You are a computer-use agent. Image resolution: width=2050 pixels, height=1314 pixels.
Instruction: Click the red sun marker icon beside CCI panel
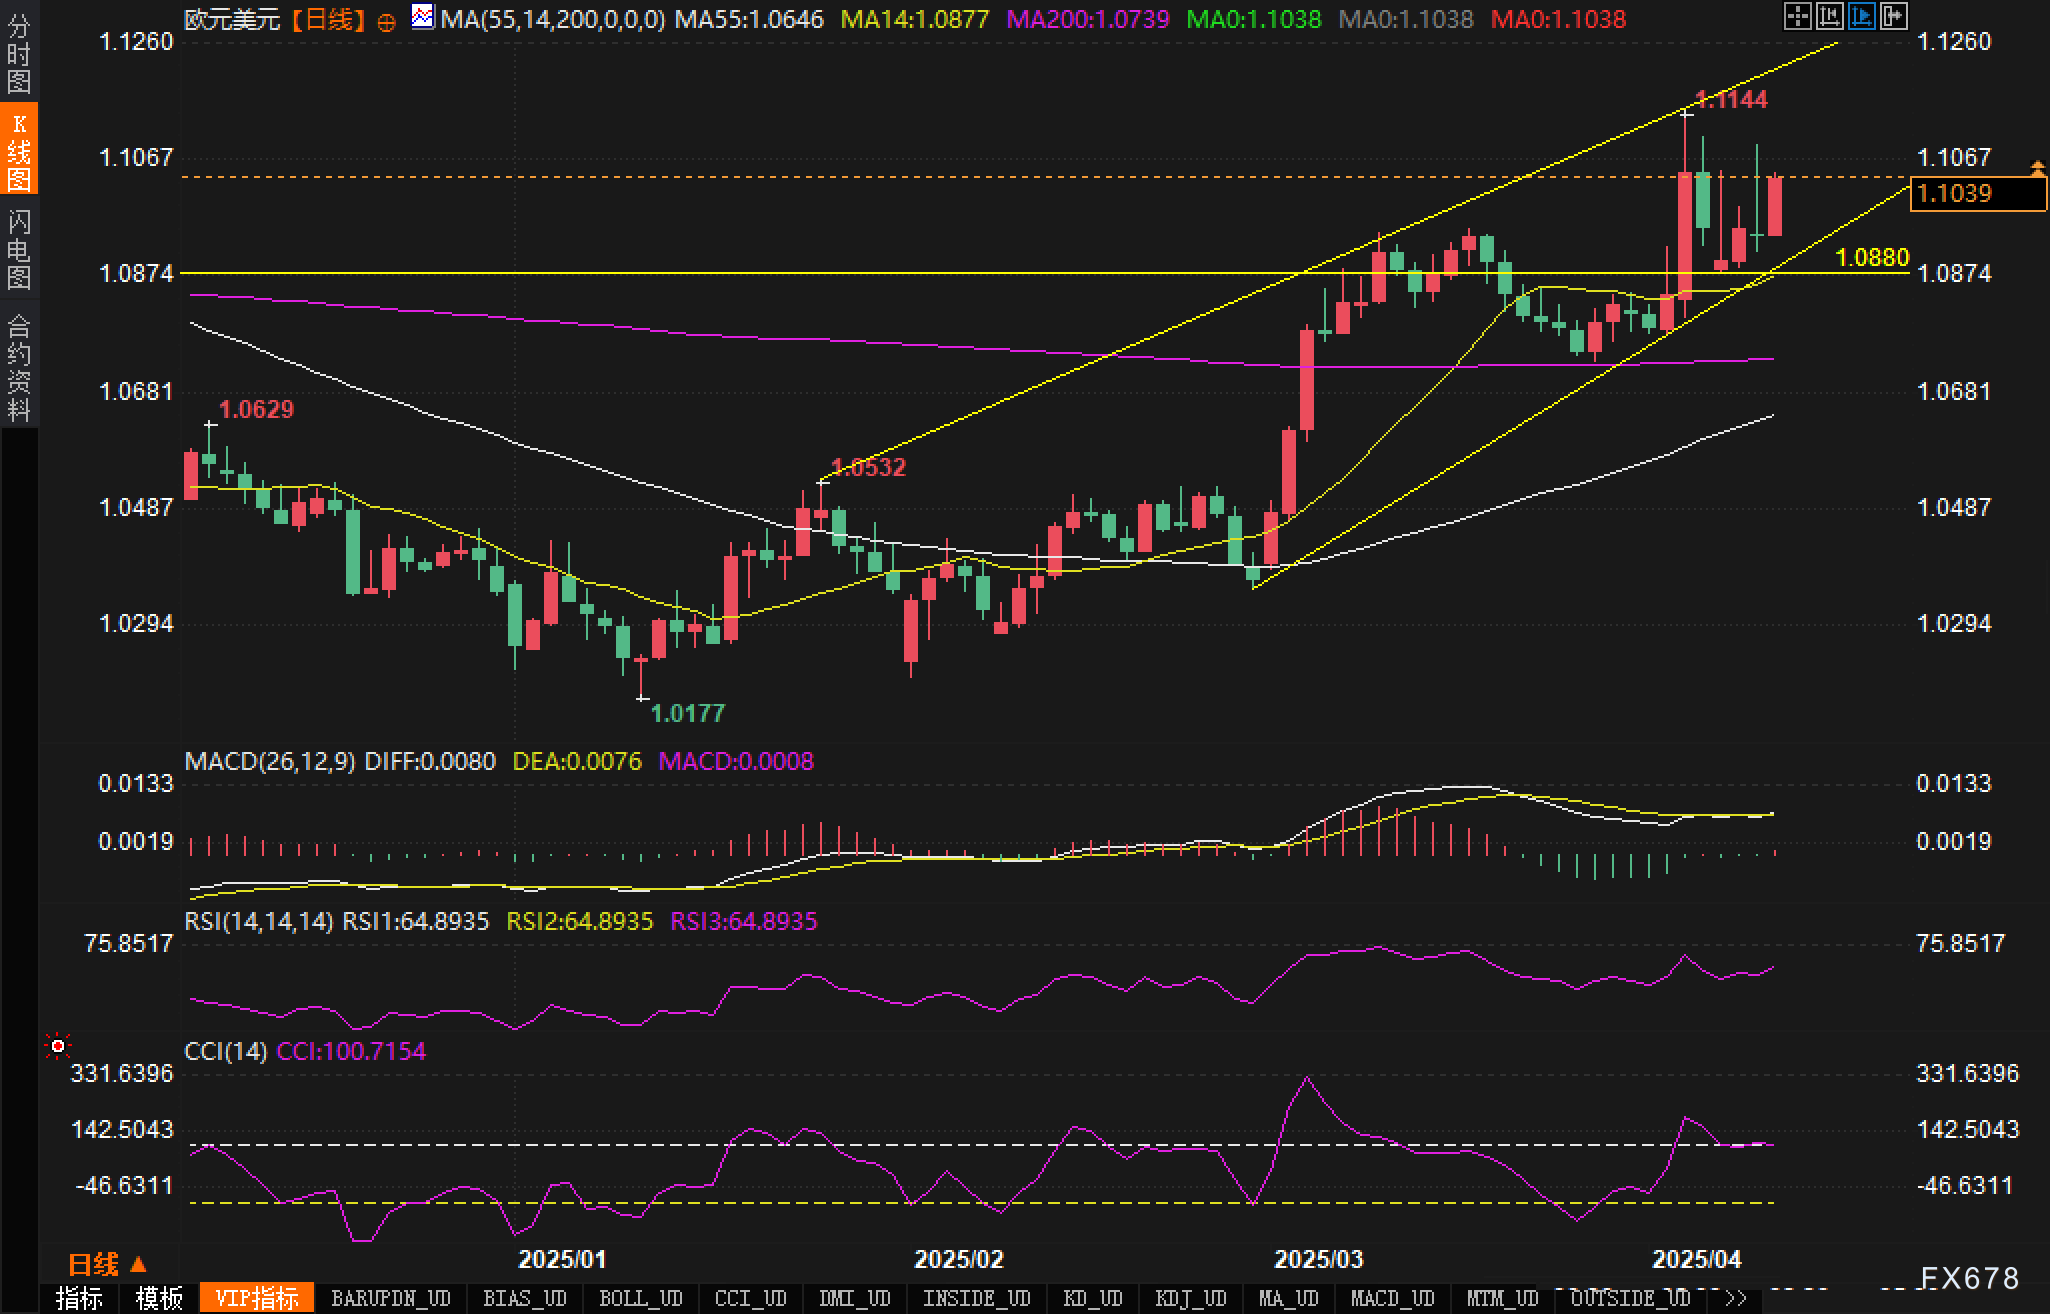pos(58,1046)
